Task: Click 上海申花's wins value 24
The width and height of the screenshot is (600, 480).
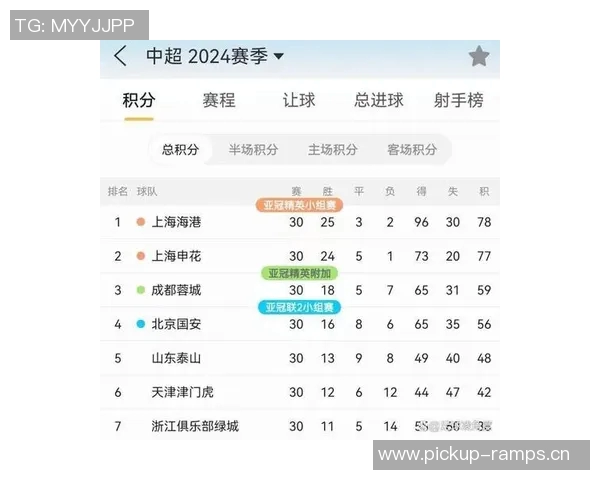Action: click(328, 256)
